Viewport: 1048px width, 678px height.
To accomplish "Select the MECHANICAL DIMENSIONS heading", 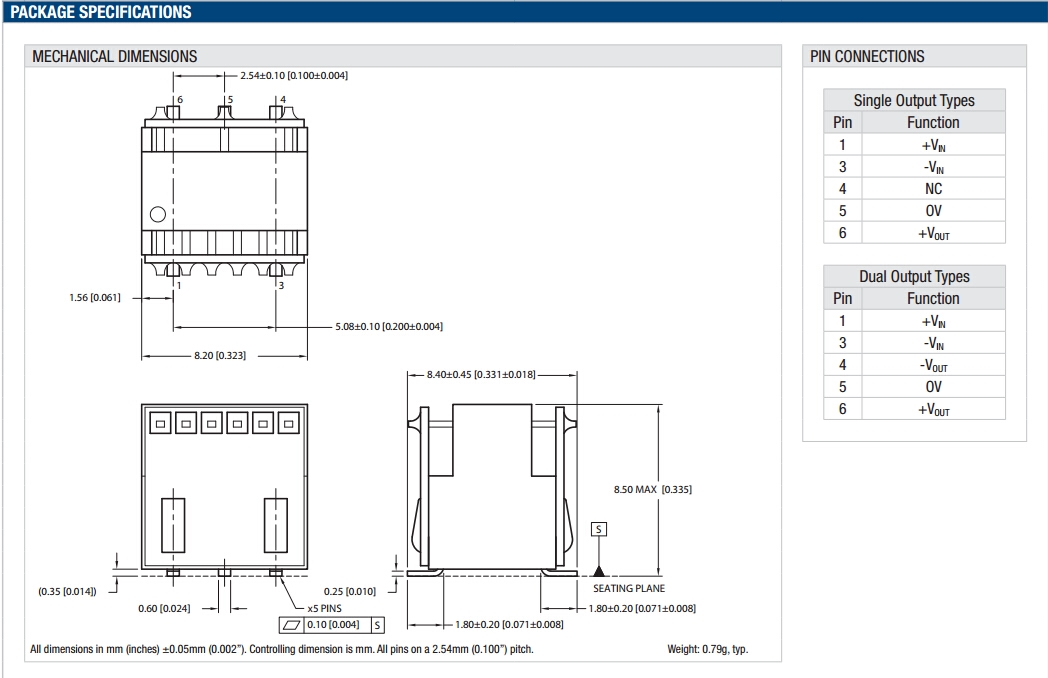I will tap(115, 56).
